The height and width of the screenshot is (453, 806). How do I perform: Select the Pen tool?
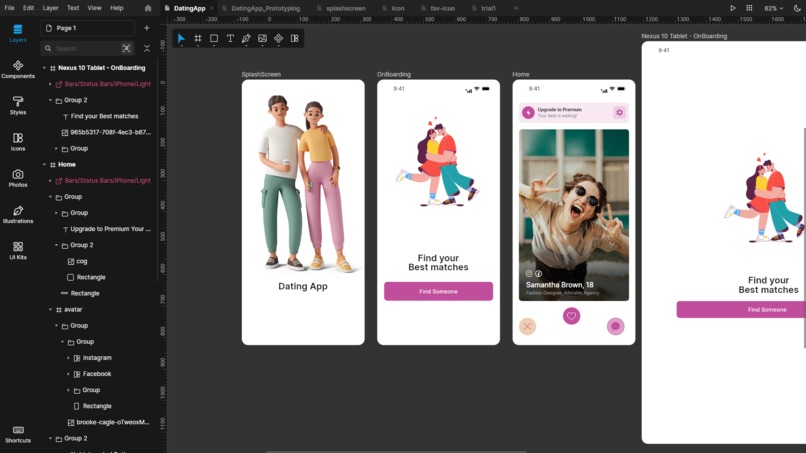pyautogui.click(x=246, y=39)
